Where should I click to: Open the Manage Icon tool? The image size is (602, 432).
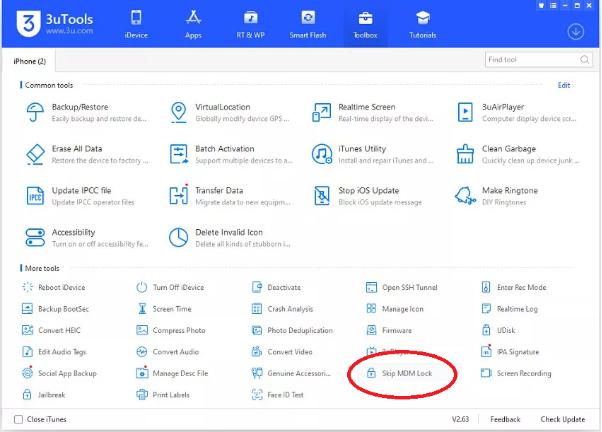click(395, 309)
